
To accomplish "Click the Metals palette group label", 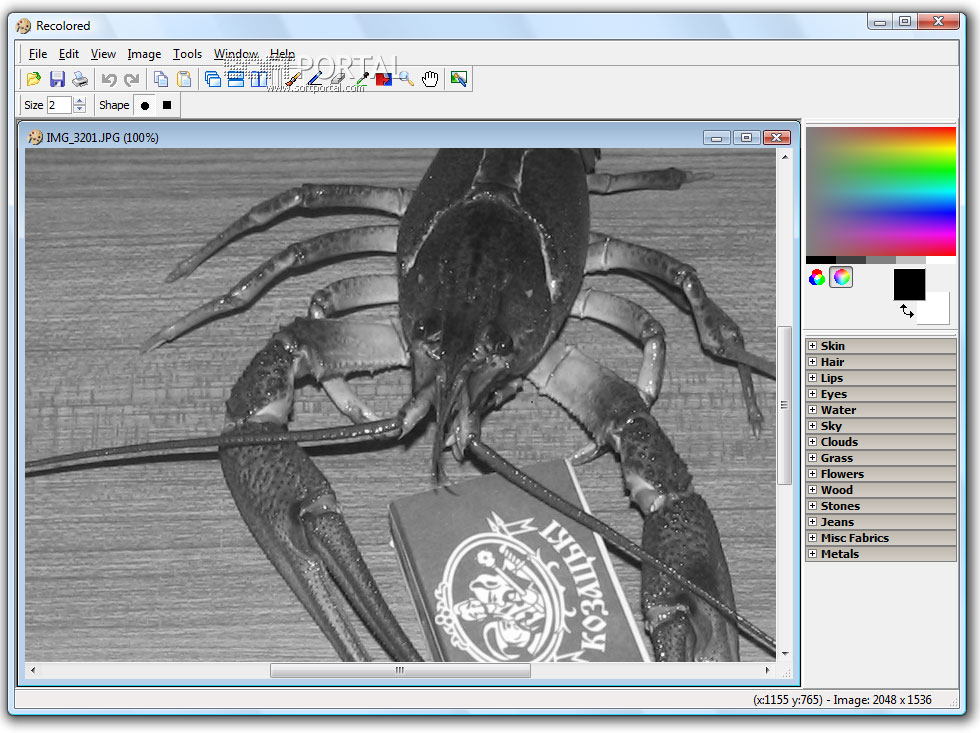I will pyautogui.click(x=839, y=554).
